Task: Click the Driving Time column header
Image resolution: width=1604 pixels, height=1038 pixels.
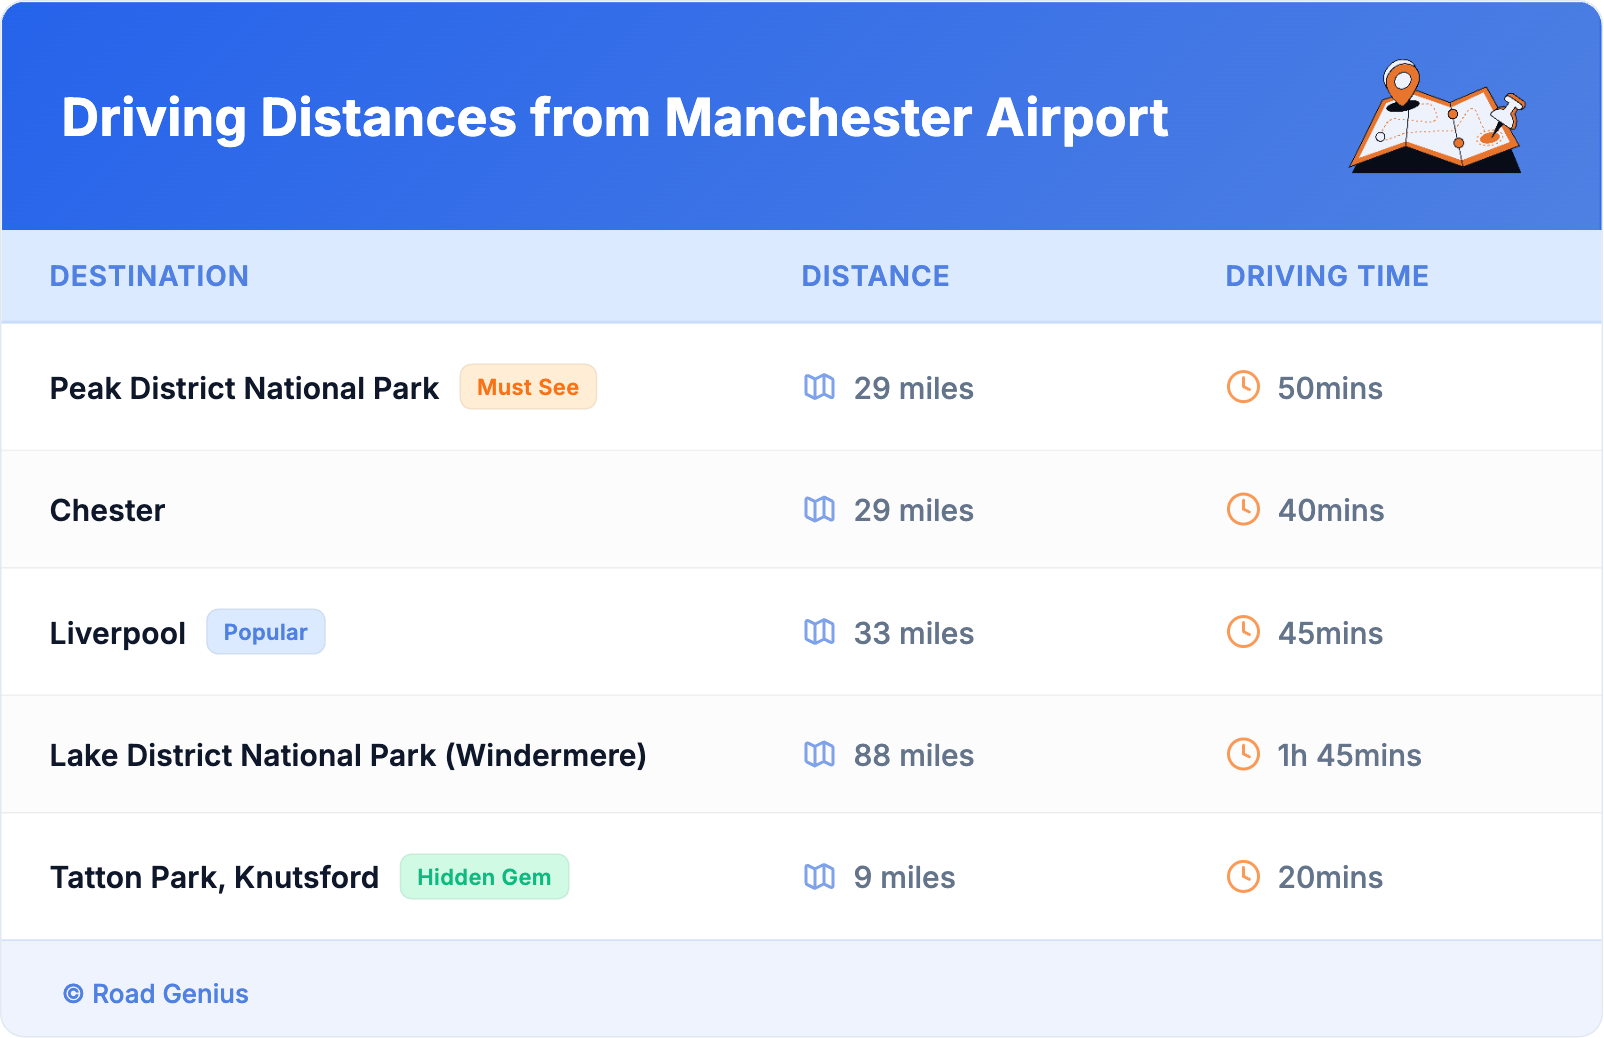Action: click(x=1326, y=276)
